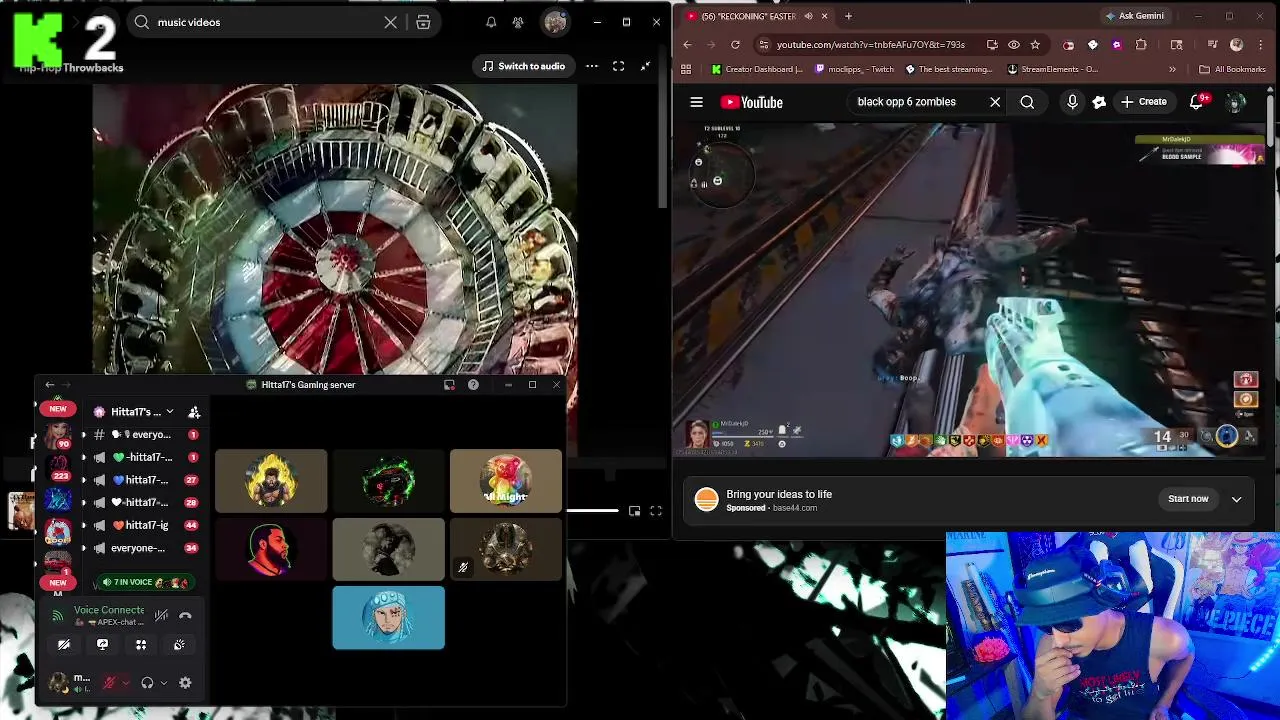1280x720 pixels.
Task: Open StreamElements bookmark
Action: [x=1052, y=69]
